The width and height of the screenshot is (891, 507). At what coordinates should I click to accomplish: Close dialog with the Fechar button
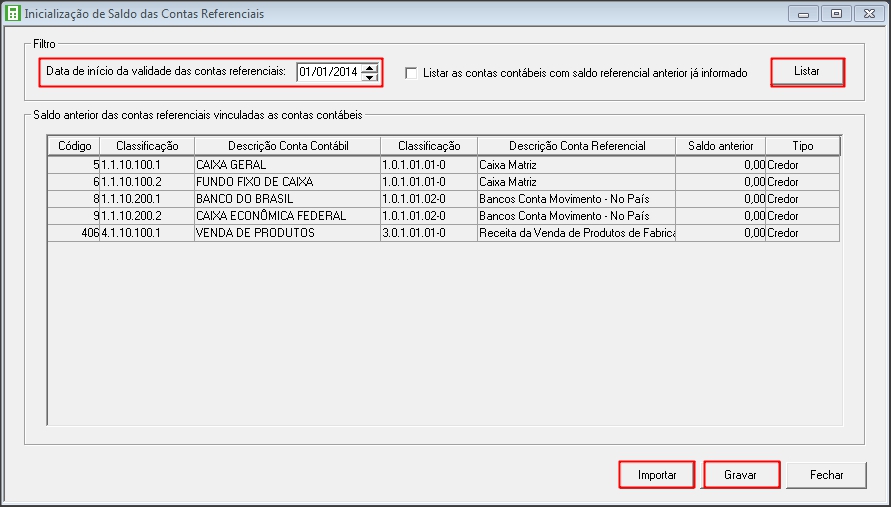point(826,475)
